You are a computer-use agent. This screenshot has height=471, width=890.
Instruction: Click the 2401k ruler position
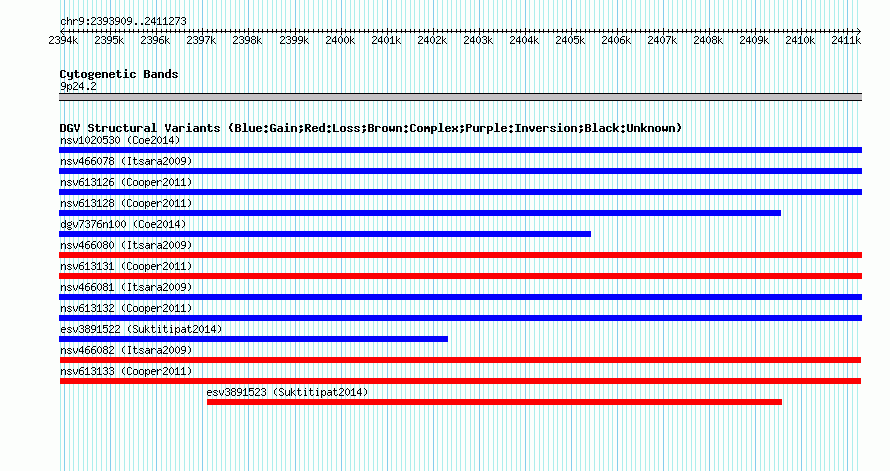click(x=386, y=40)
